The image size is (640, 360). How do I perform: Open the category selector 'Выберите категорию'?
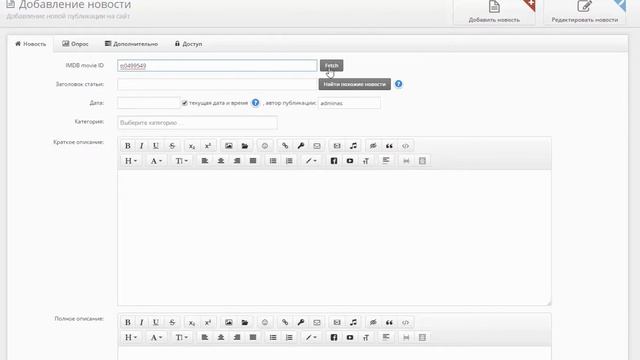198,122
